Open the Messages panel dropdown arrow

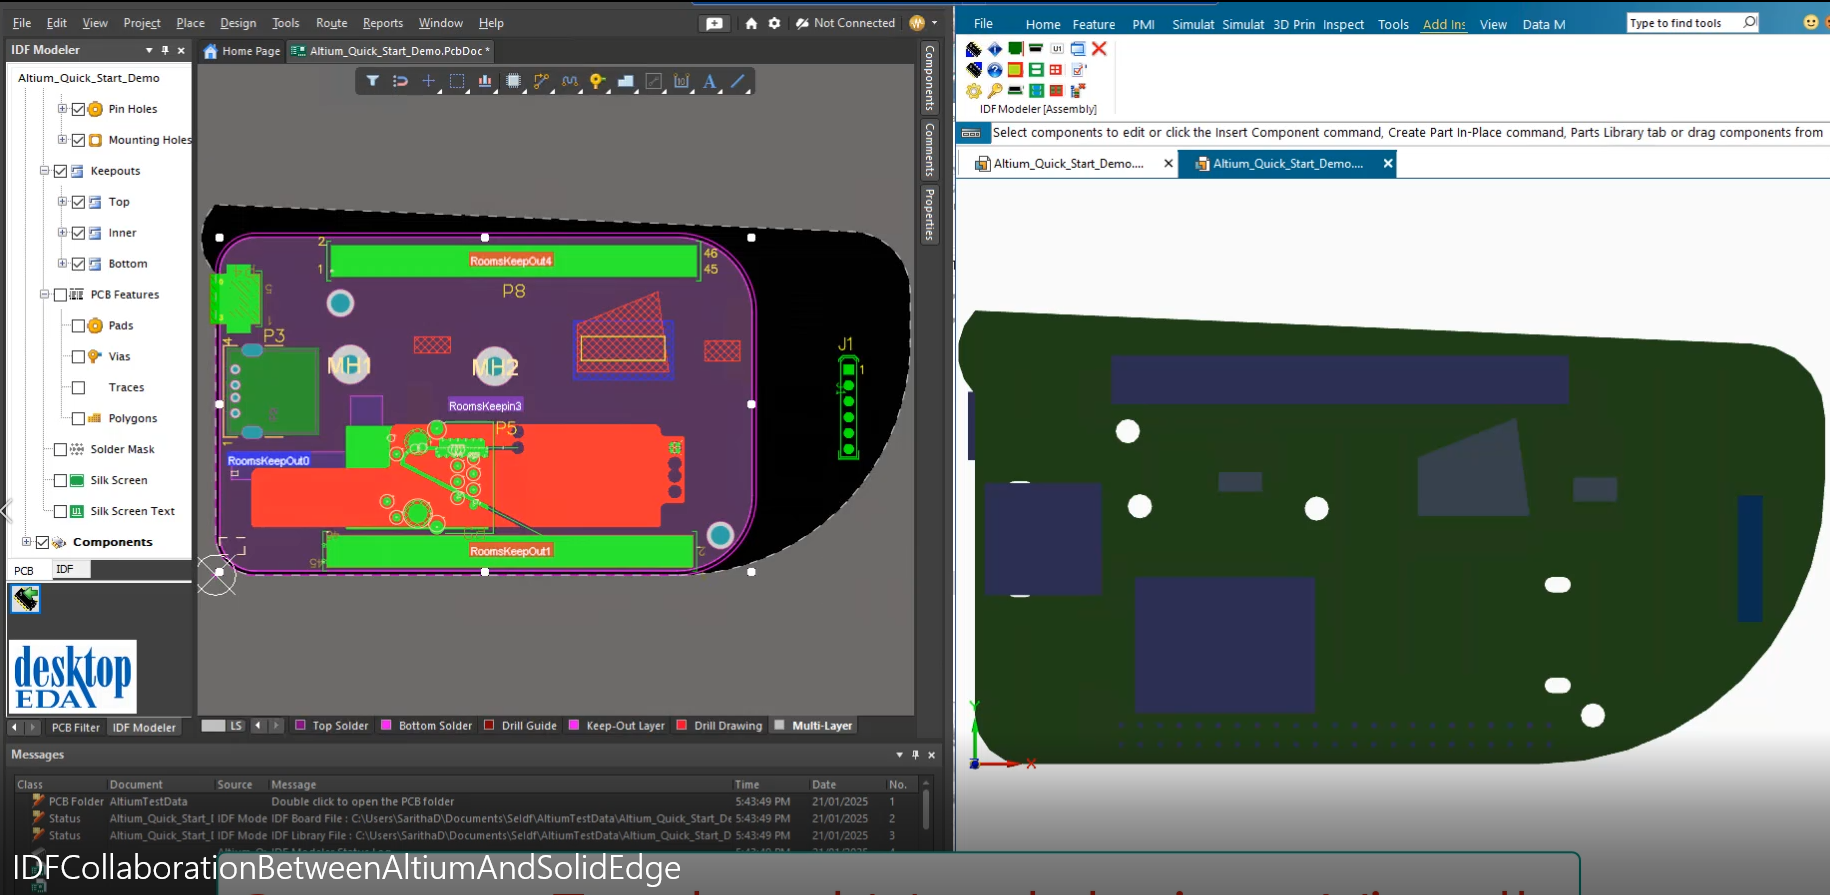899,755
